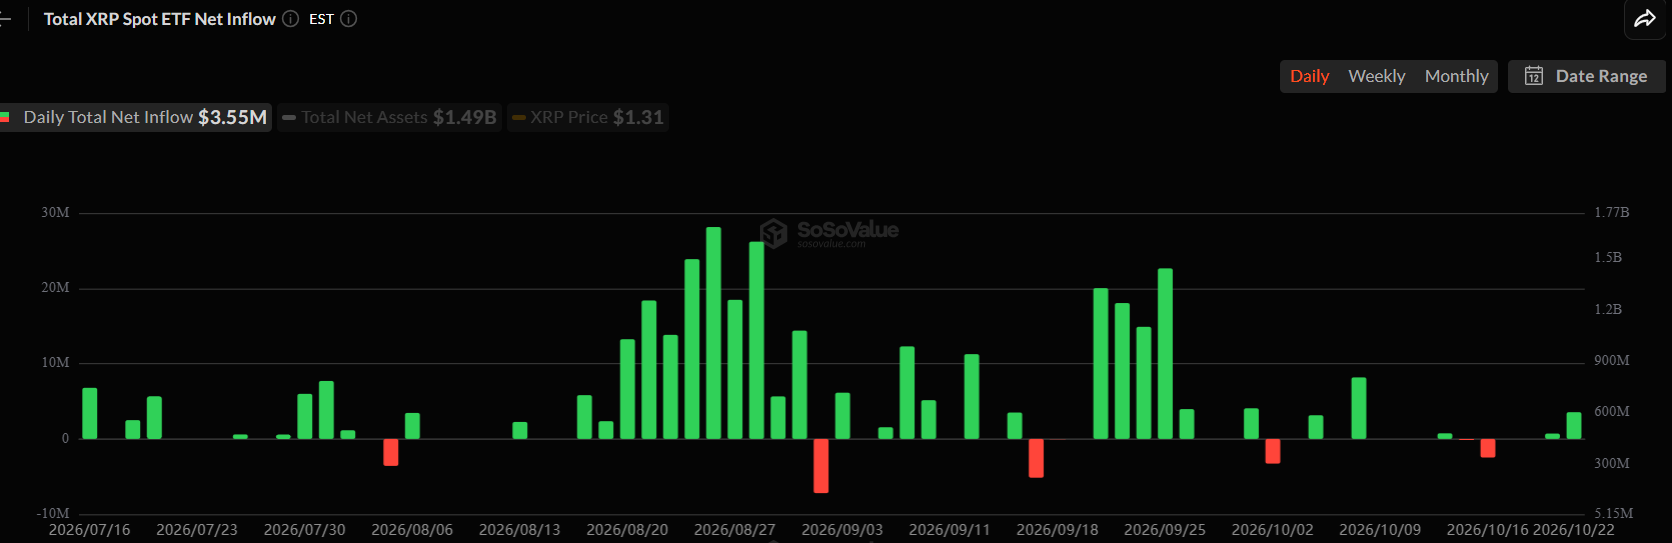The image size is (1672, 543).
Task: Toggle XRP Price series
Action: (x=587, y=117)
